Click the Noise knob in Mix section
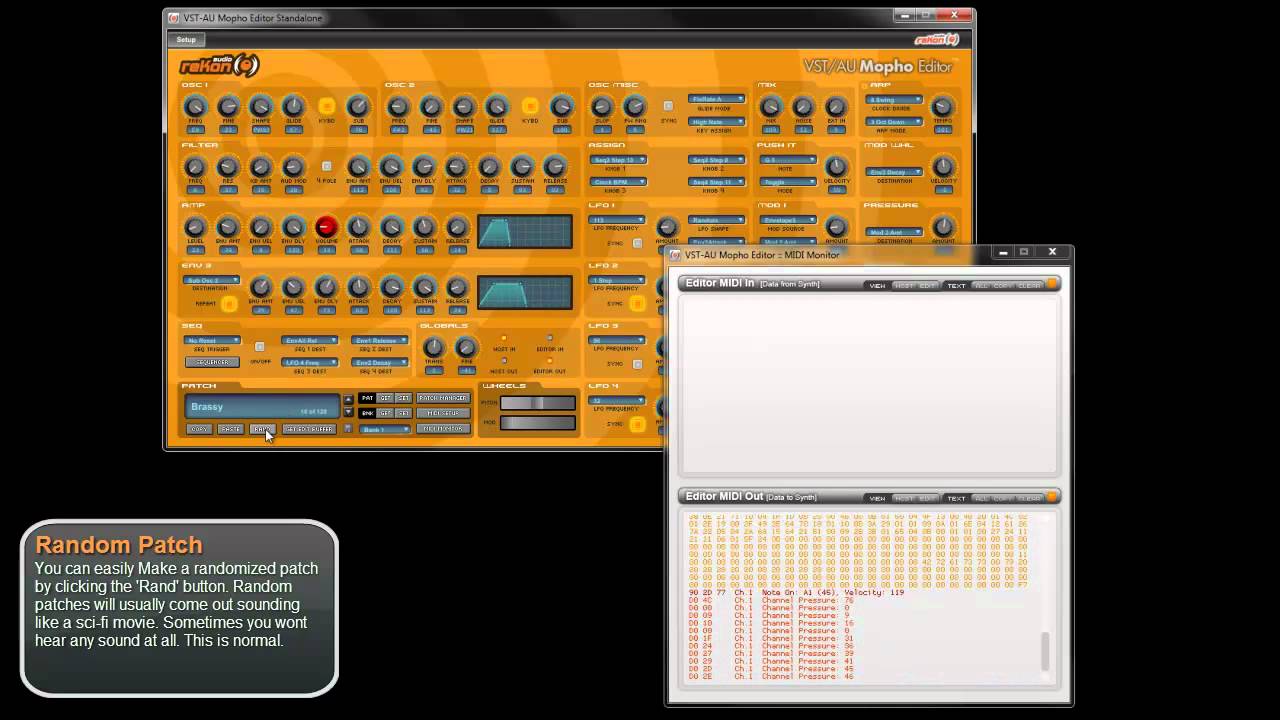Viewport: 1280px width, 720px height. click(803, 107)
